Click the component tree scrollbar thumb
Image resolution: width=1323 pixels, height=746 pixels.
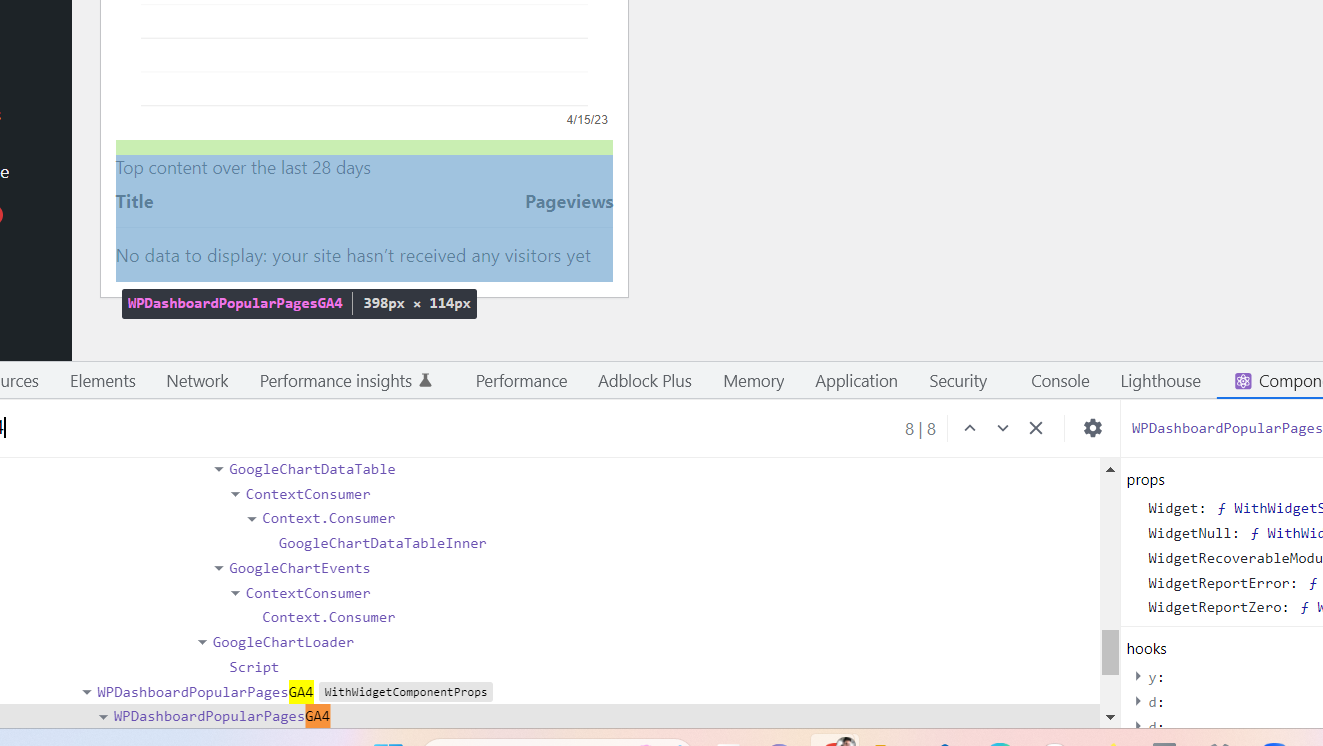coord(1110,652)
